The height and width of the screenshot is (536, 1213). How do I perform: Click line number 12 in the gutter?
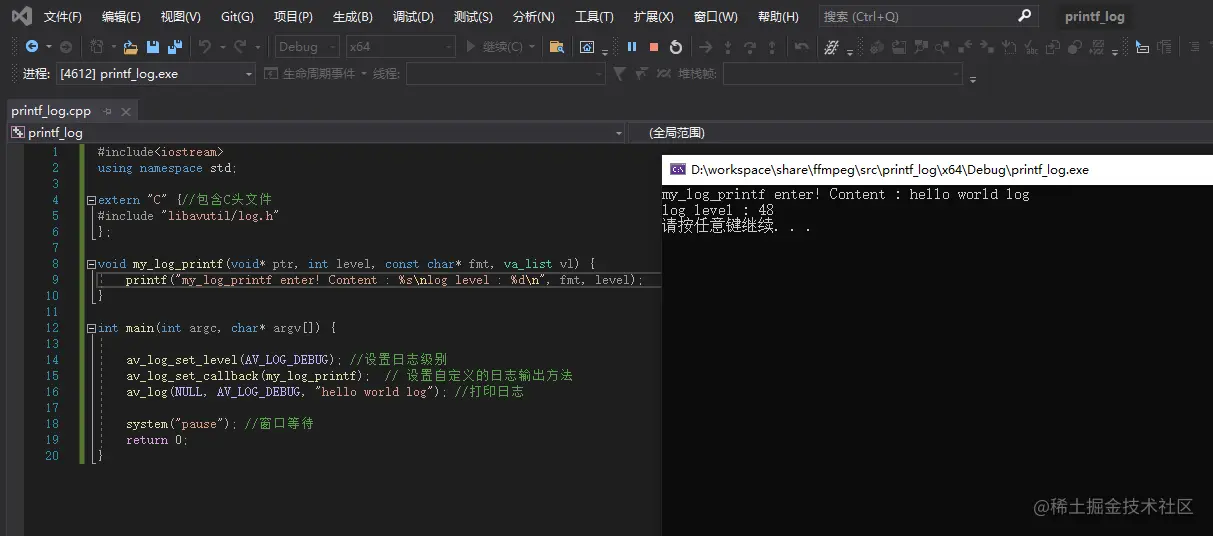[52, 328]
